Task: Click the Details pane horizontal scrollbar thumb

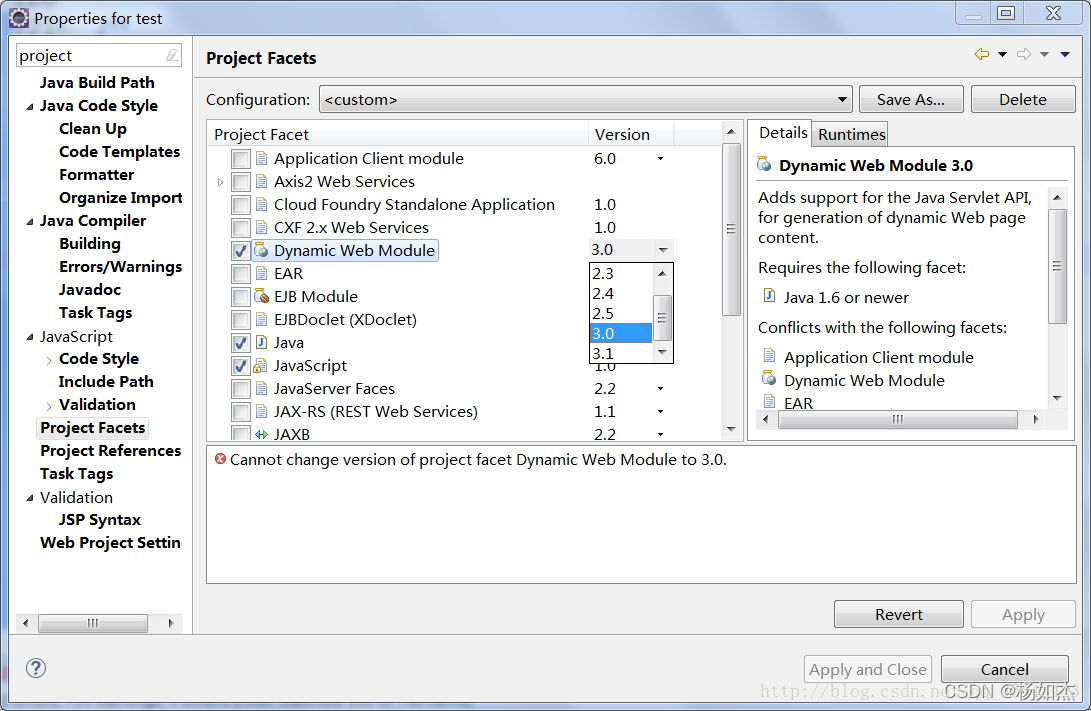Action: [x=898, y=419]
